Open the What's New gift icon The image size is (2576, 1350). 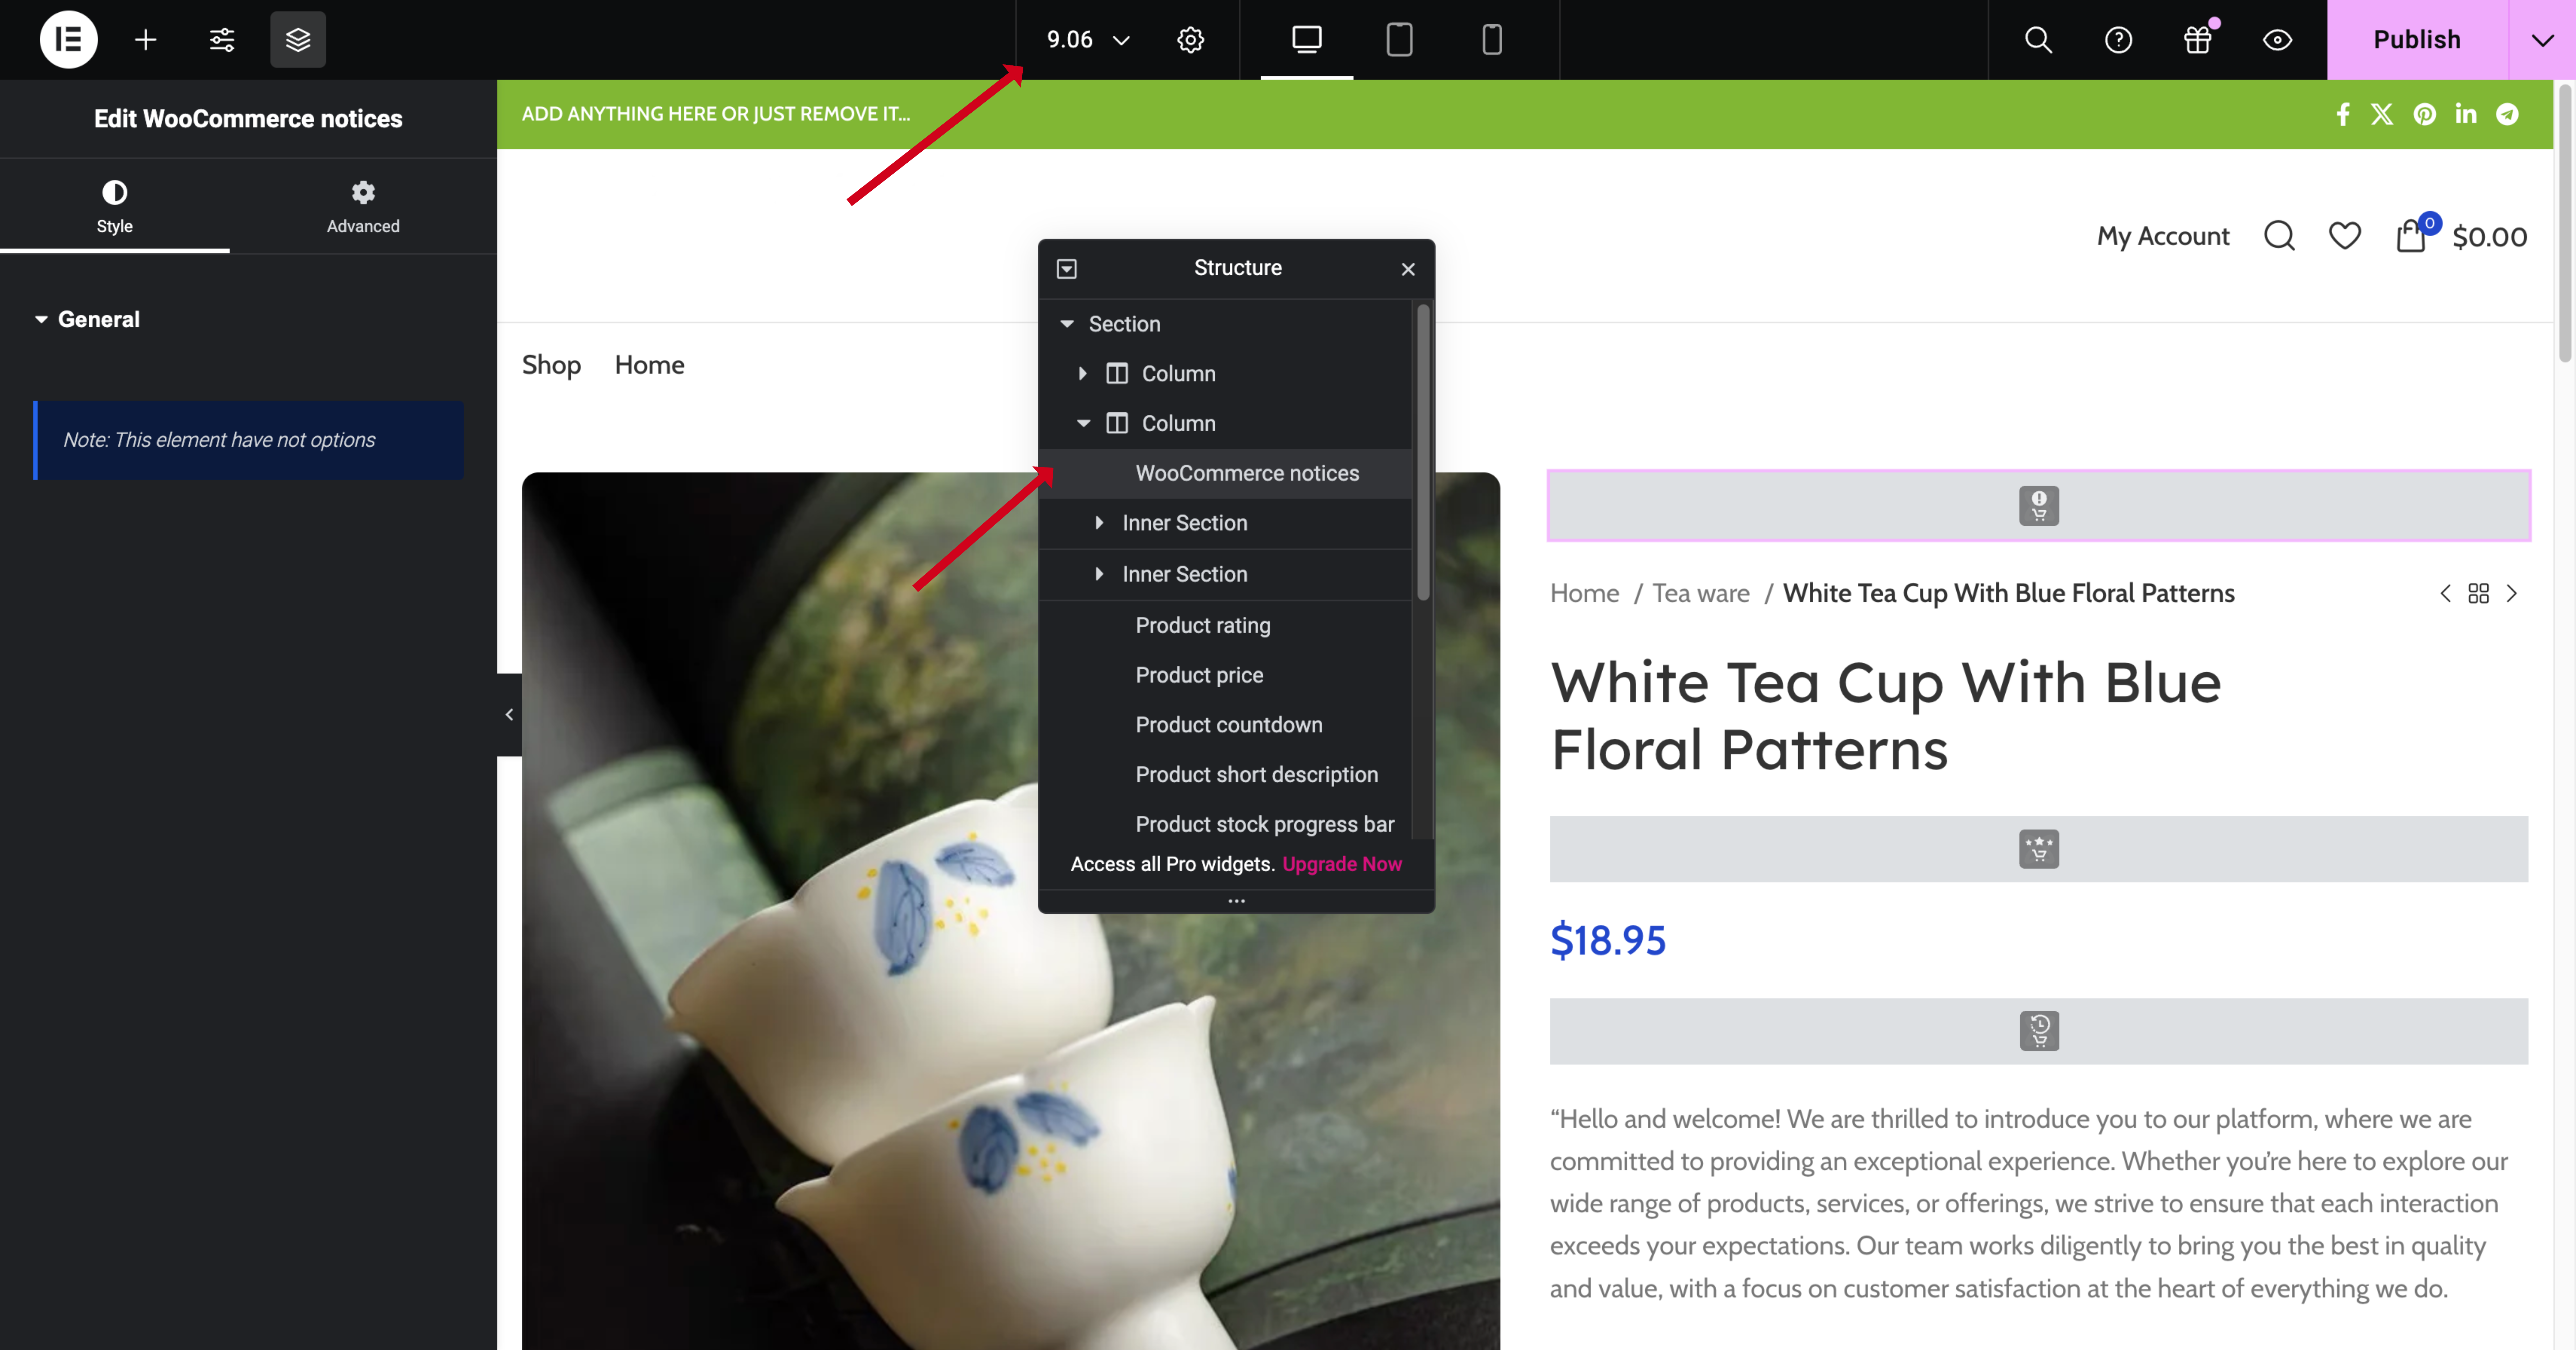pyautogui.click(x=2198, y=40)
